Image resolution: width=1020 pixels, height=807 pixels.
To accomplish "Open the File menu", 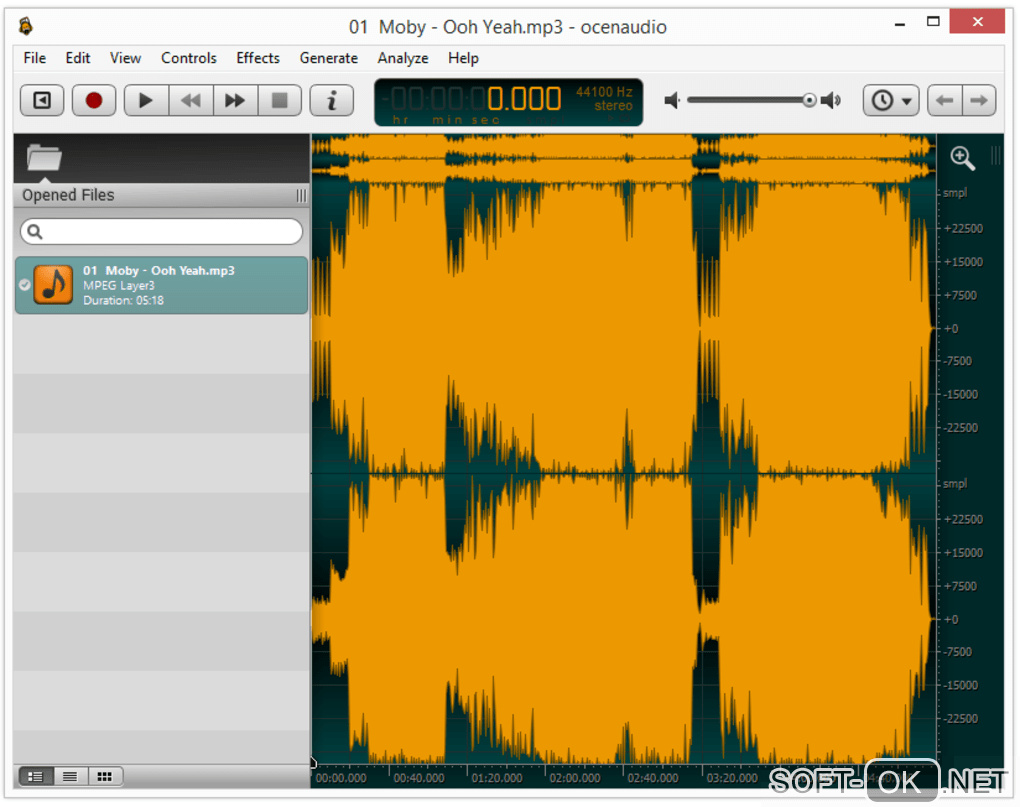I will 34,58.
